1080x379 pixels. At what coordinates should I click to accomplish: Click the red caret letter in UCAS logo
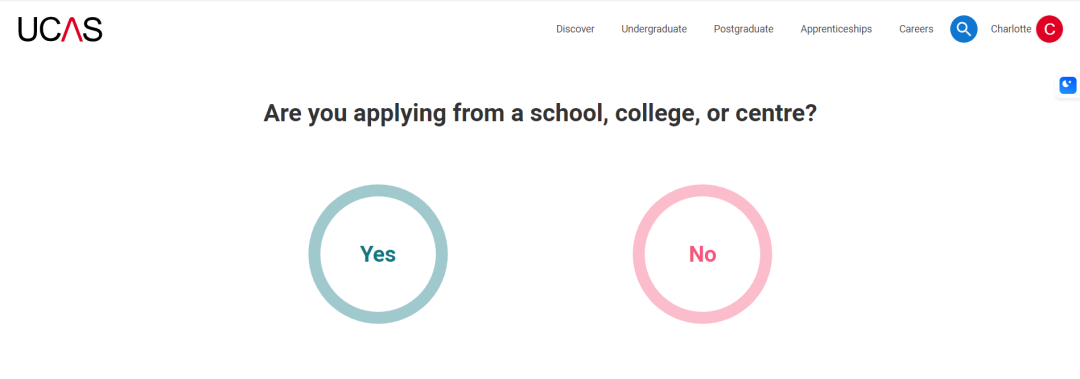coord(72,29)
